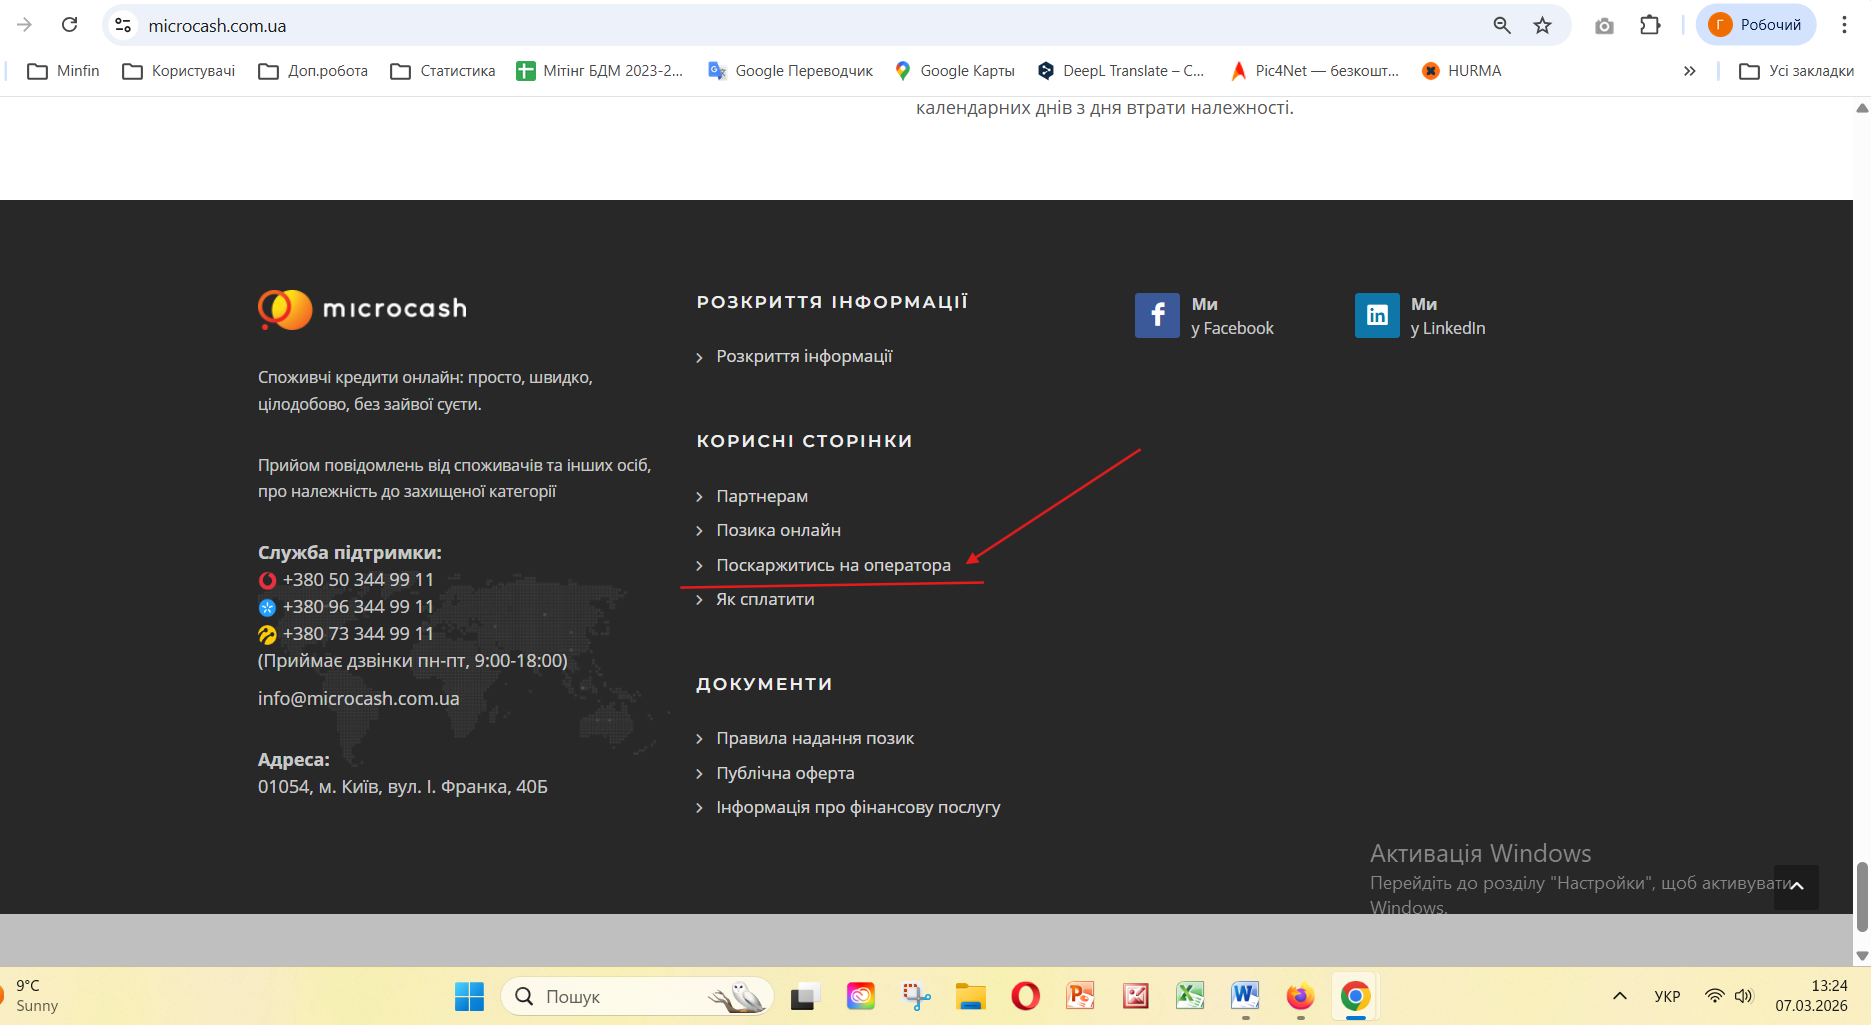This screenshot has width=1871, height=1025.
Task: Open the Minfin bookmark folder
Action: point(63,71)
